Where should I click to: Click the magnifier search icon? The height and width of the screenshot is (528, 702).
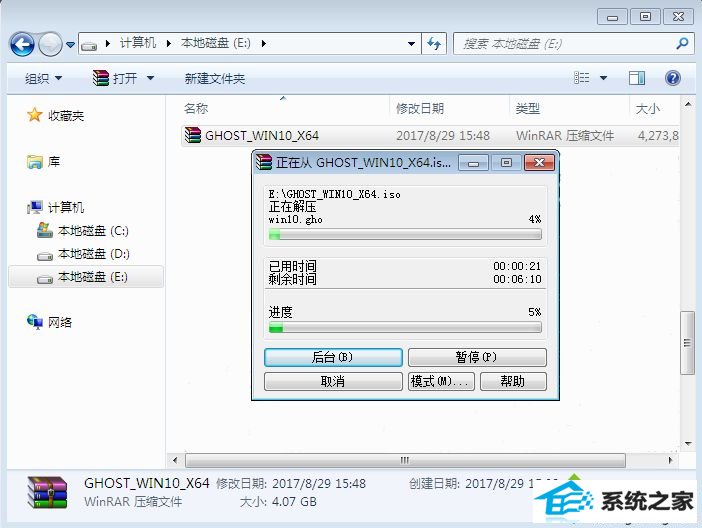click(x=682, y=43)
